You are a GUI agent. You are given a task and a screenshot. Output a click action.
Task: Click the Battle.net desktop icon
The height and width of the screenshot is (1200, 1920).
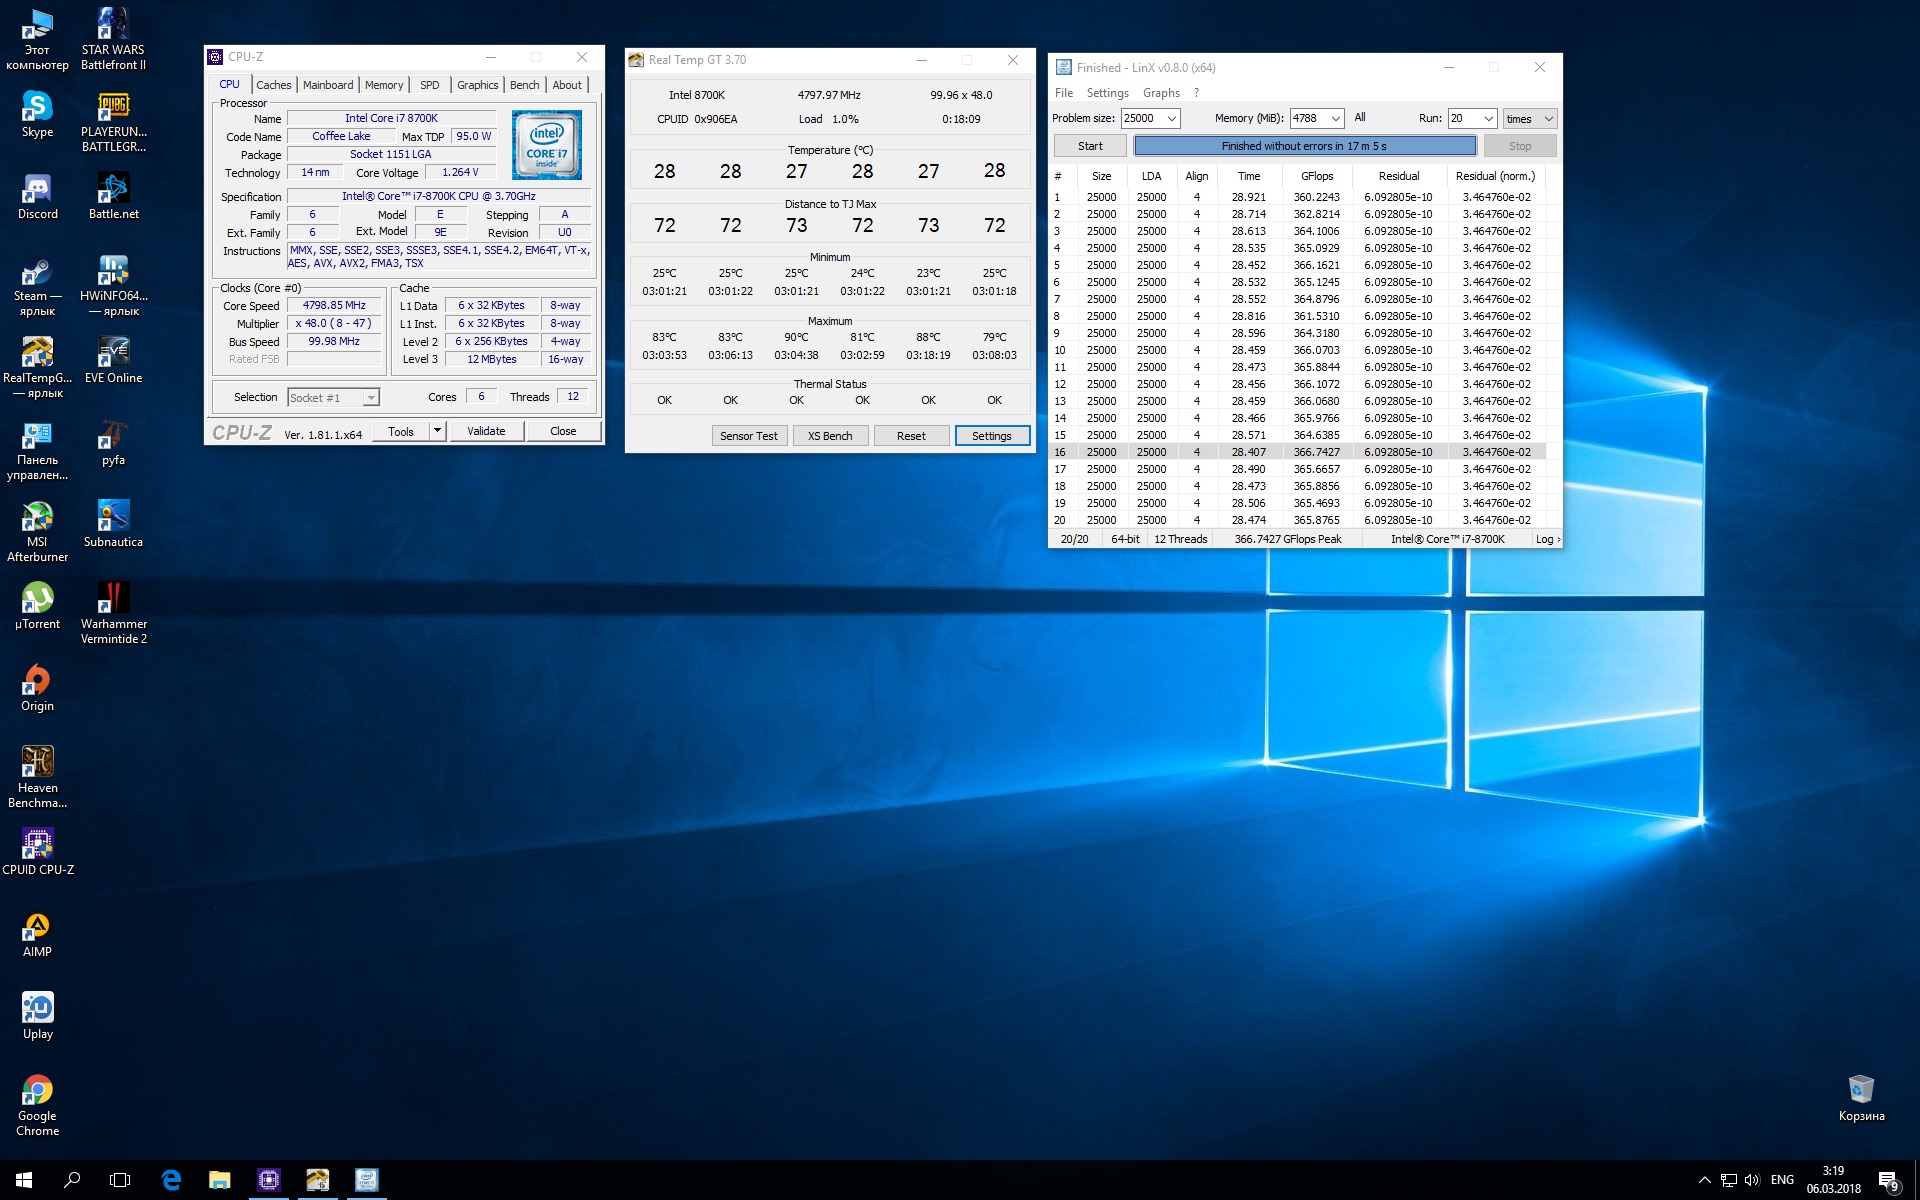tap(113, 189)
